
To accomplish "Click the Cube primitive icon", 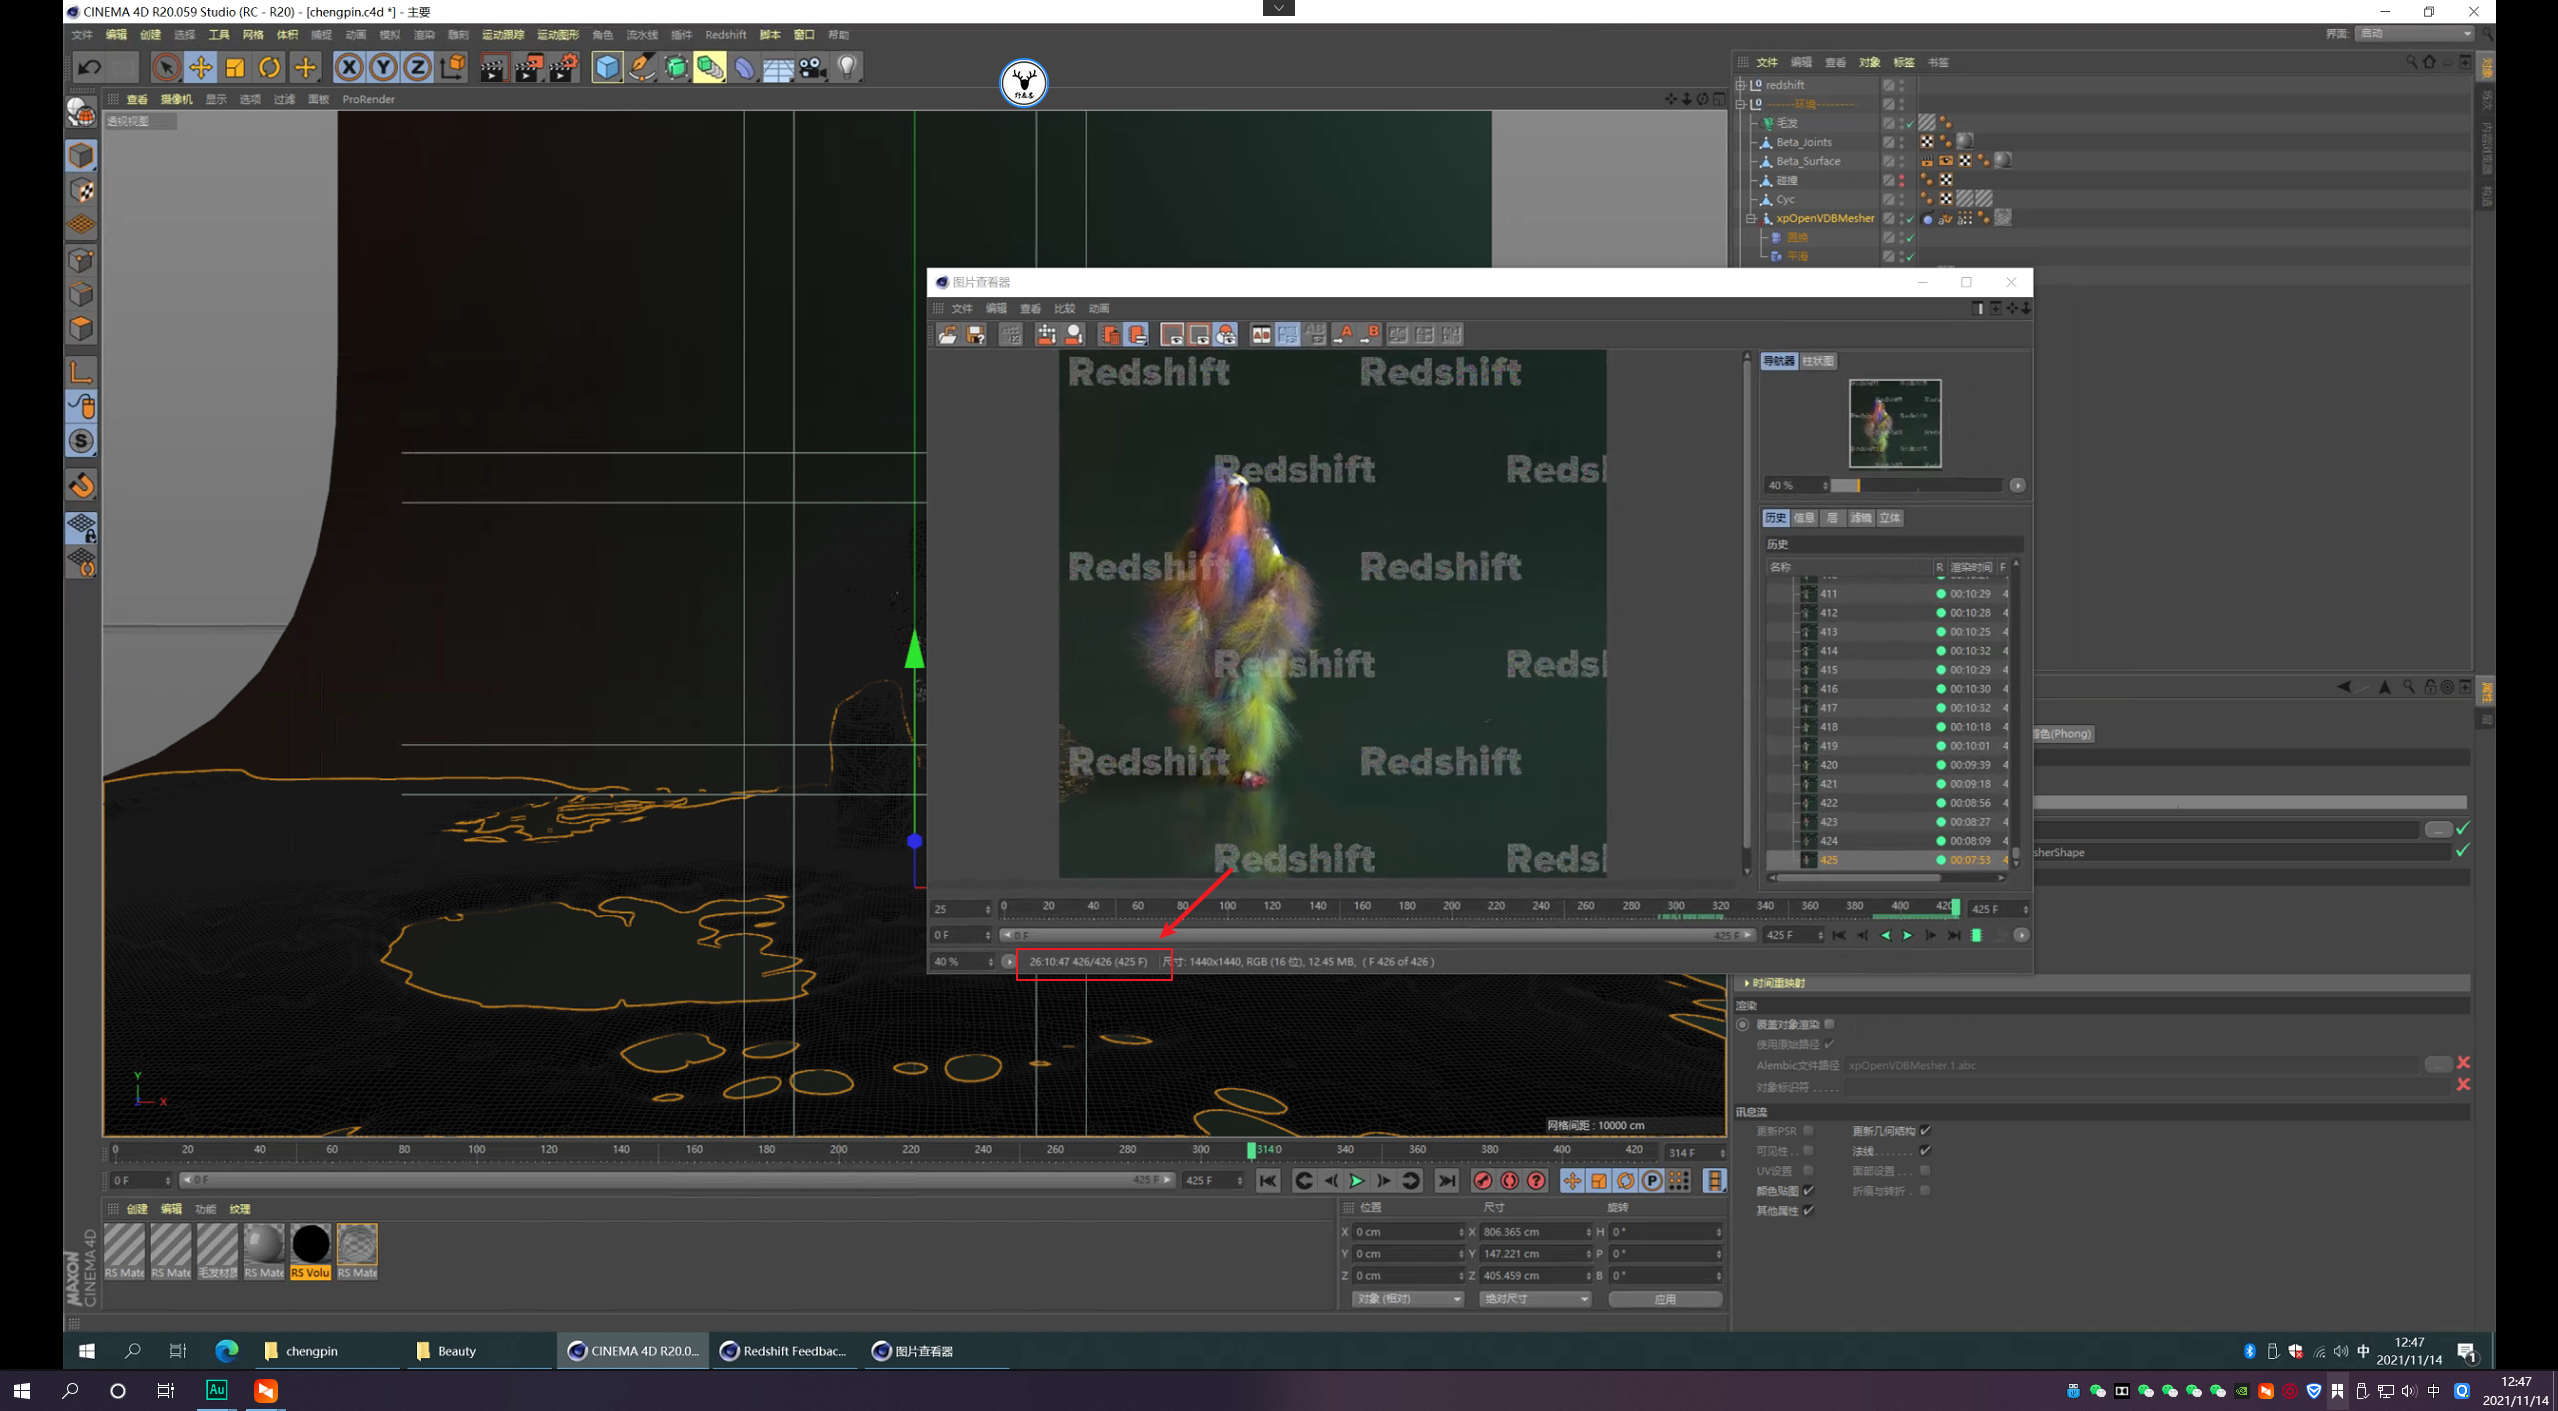I will point(607,67).
